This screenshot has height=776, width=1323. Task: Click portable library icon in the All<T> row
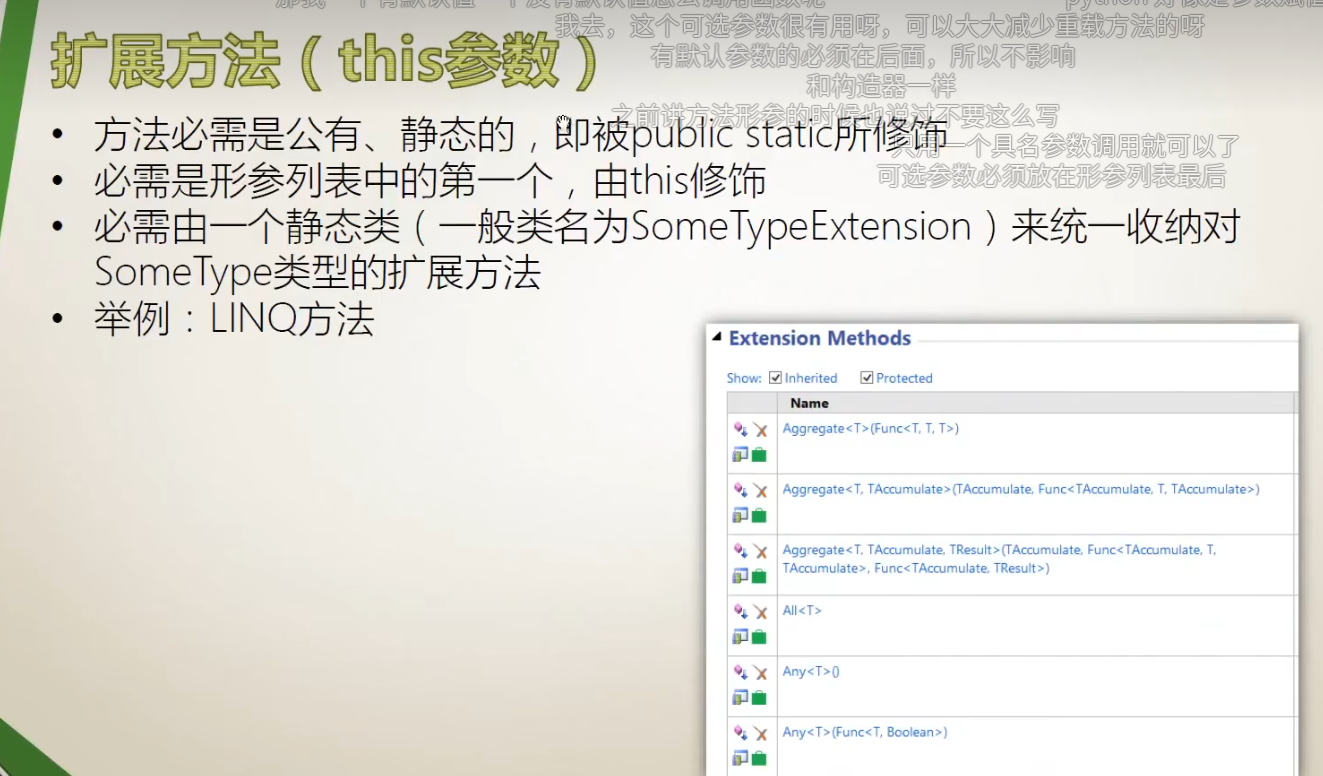(740, 637)
